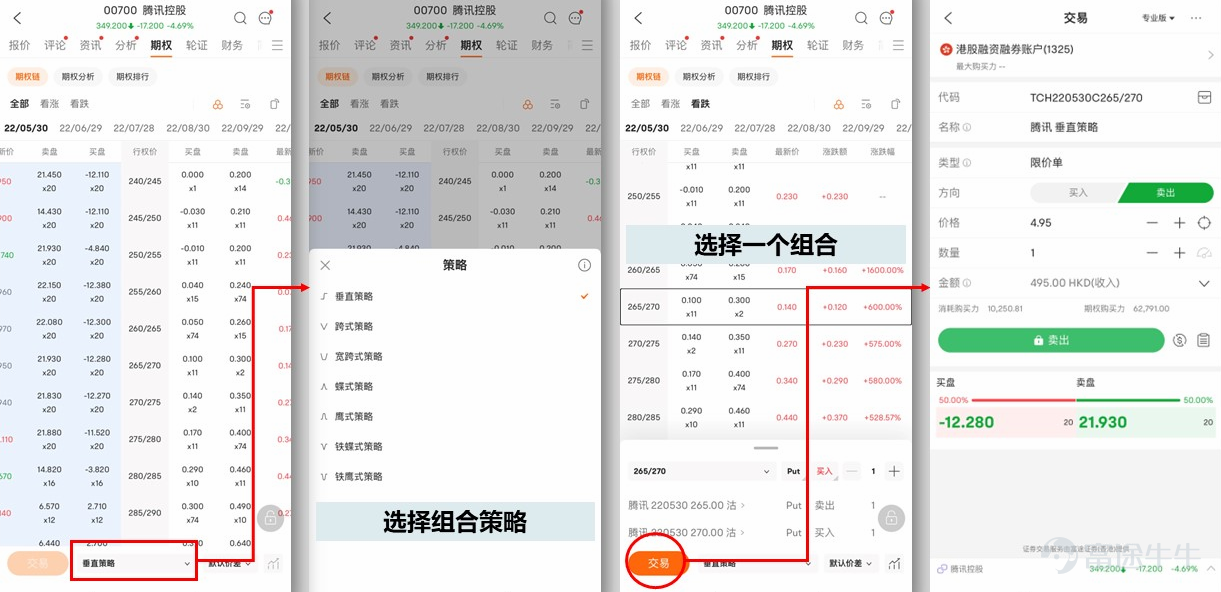Open the info icon in the 策略 popup

coord(585,265)
